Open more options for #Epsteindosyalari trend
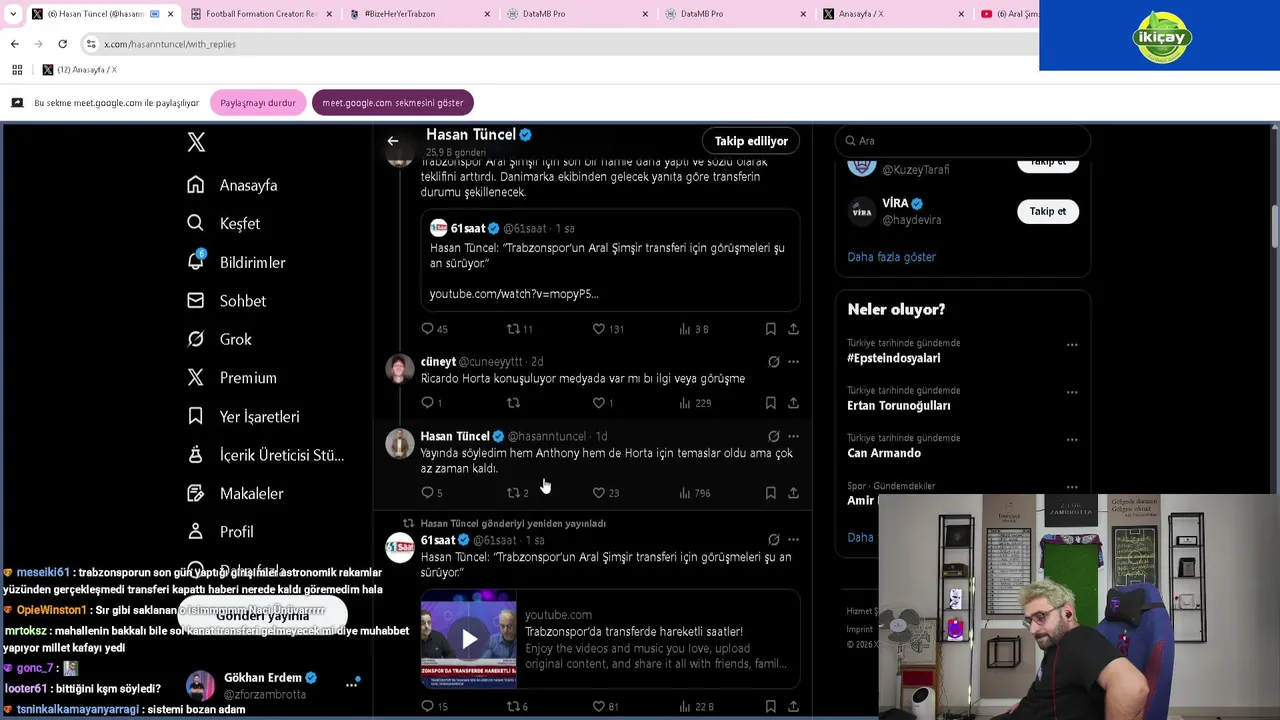 pos(1072,345)
